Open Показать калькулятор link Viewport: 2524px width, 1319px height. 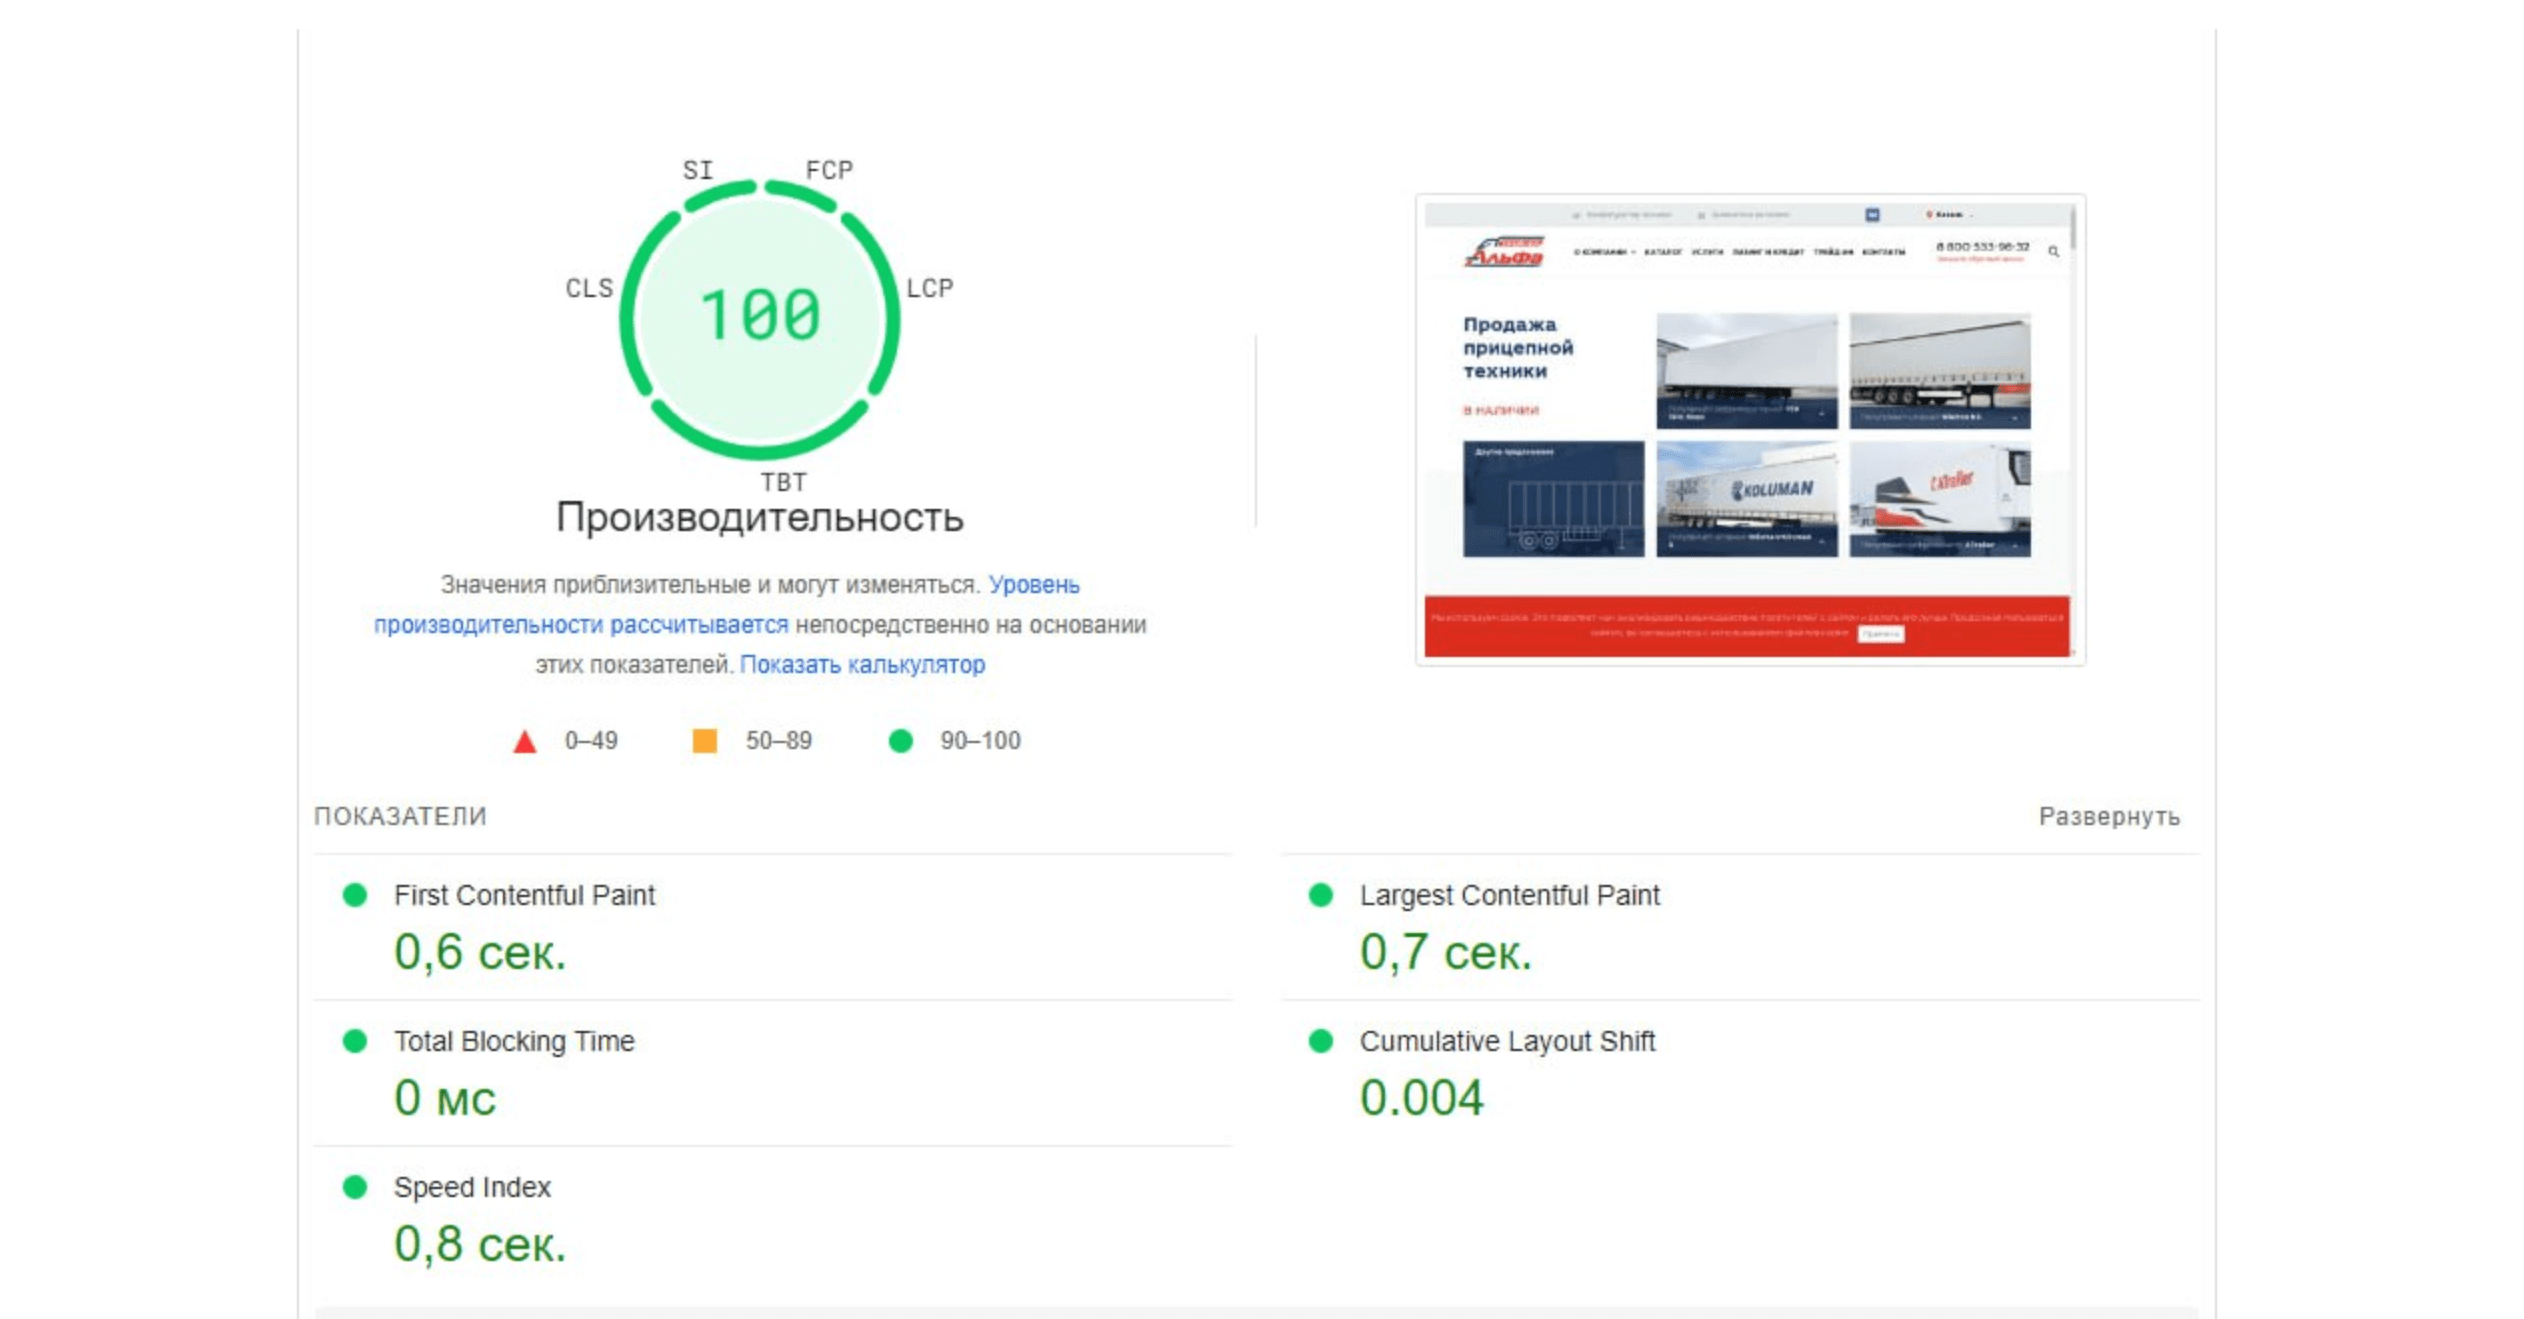862,665
